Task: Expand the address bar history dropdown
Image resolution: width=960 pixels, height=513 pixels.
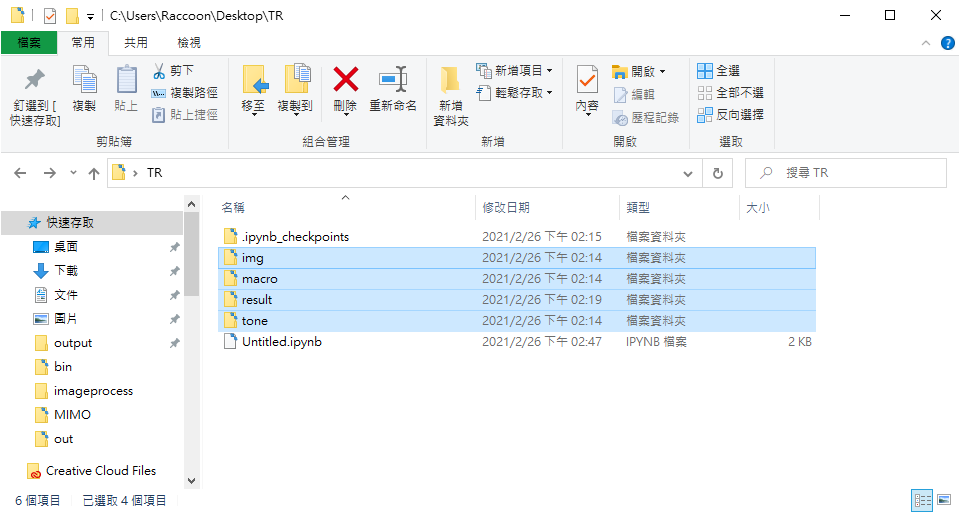Action: (688, 174)
